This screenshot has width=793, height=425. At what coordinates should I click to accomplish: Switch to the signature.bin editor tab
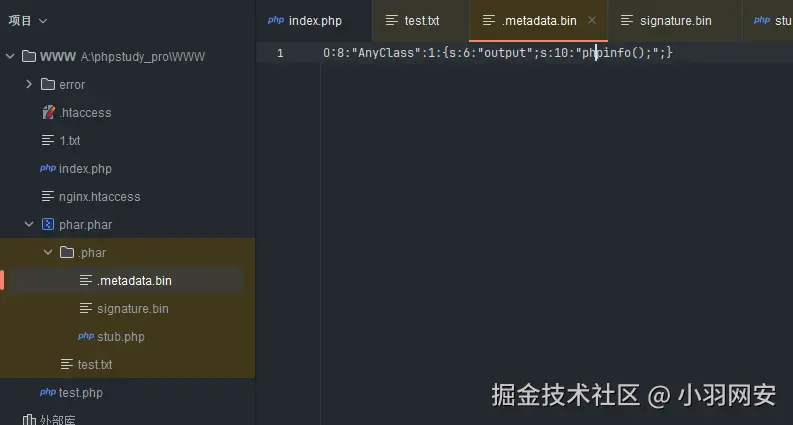click(675, 21)
